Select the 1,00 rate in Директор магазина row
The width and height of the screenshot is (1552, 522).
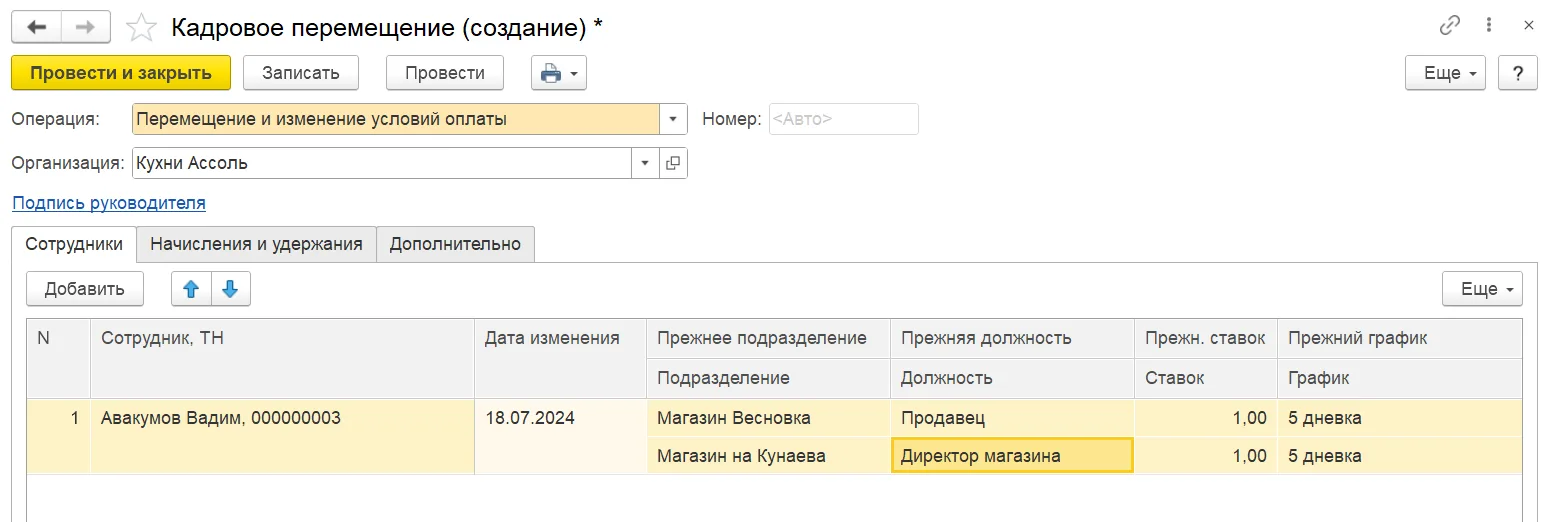click(x=1206, y=456)
